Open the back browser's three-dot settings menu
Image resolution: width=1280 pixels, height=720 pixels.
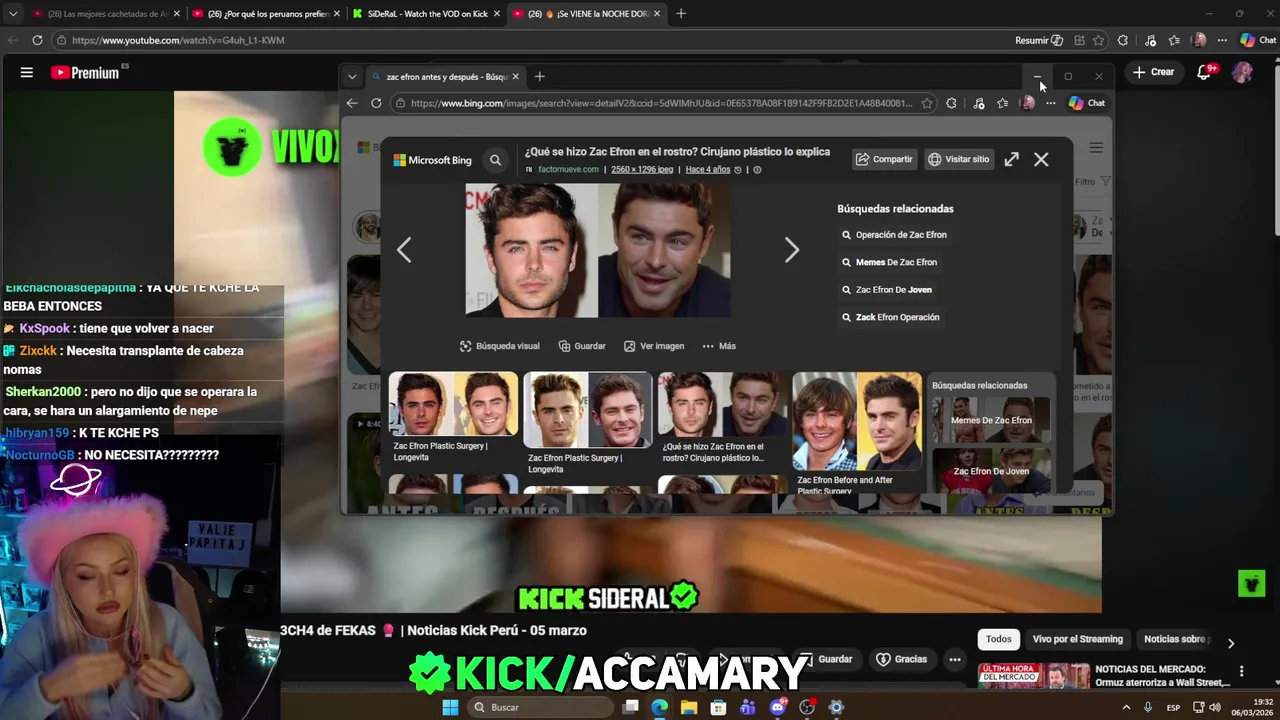(1222, 40)
